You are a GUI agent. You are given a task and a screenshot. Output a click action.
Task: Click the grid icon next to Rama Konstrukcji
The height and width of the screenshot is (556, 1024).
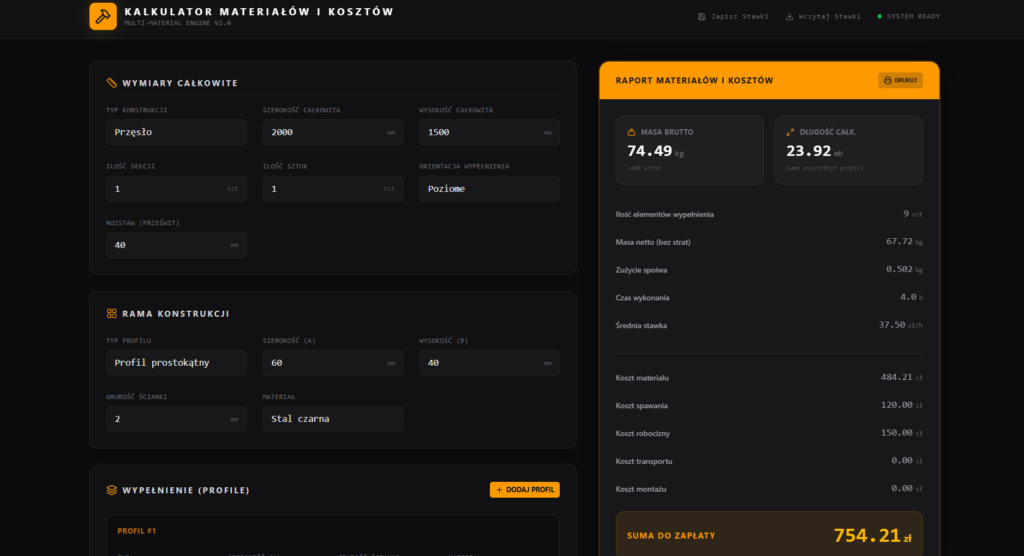[112, 314]
